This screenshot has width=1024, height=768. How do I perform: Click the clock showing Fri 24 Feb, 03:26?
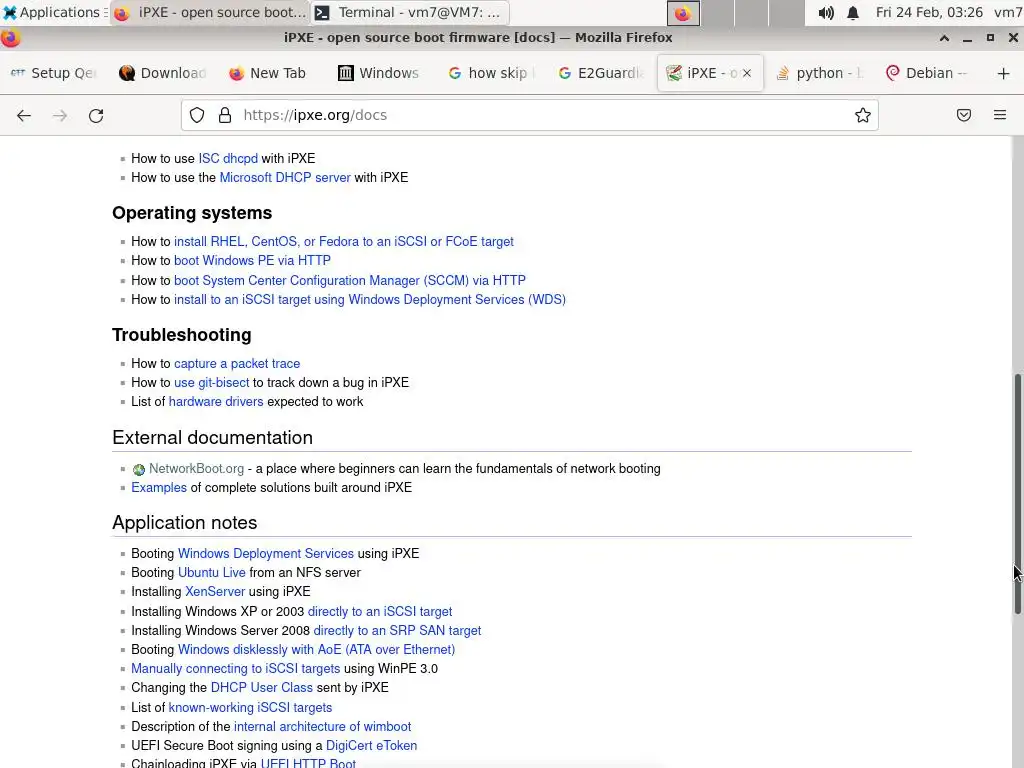[929, 12]
